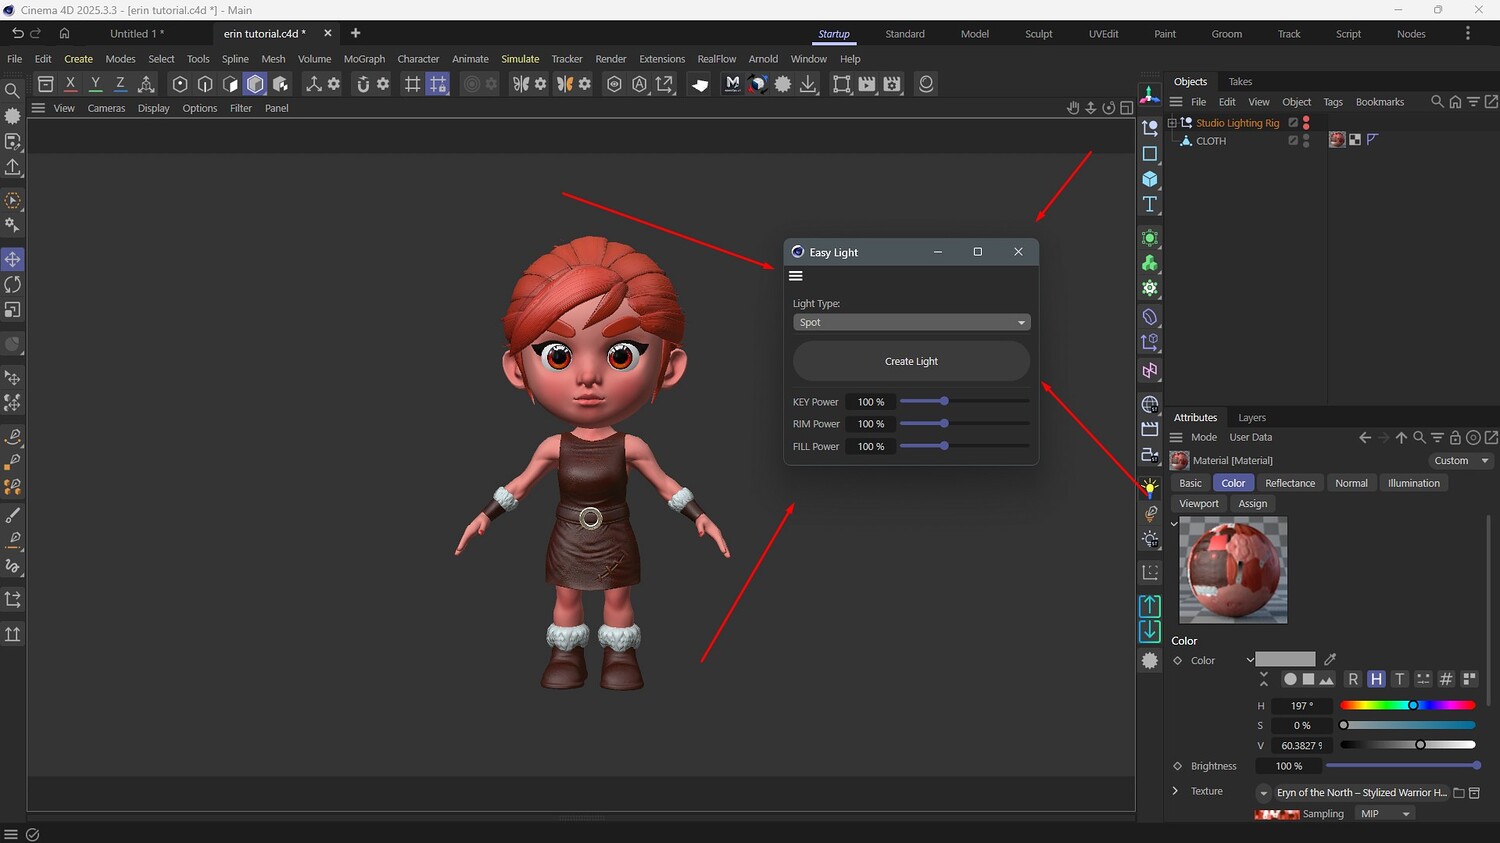1500x843 pixels.
Task: Open the User Data menu button
Action: [1251, 438]
